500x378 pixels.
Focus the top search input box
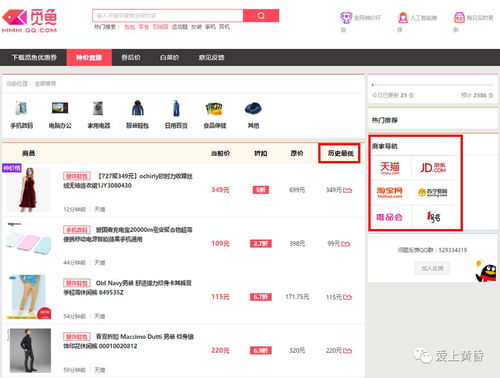click(x=168, y=16)
